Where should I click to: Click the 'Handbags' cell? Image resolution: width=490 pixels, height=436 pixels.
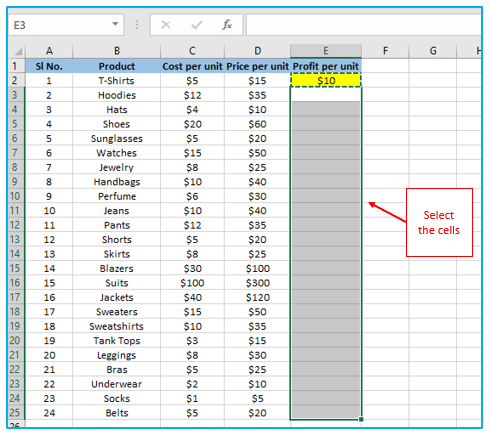pos(117,182)
